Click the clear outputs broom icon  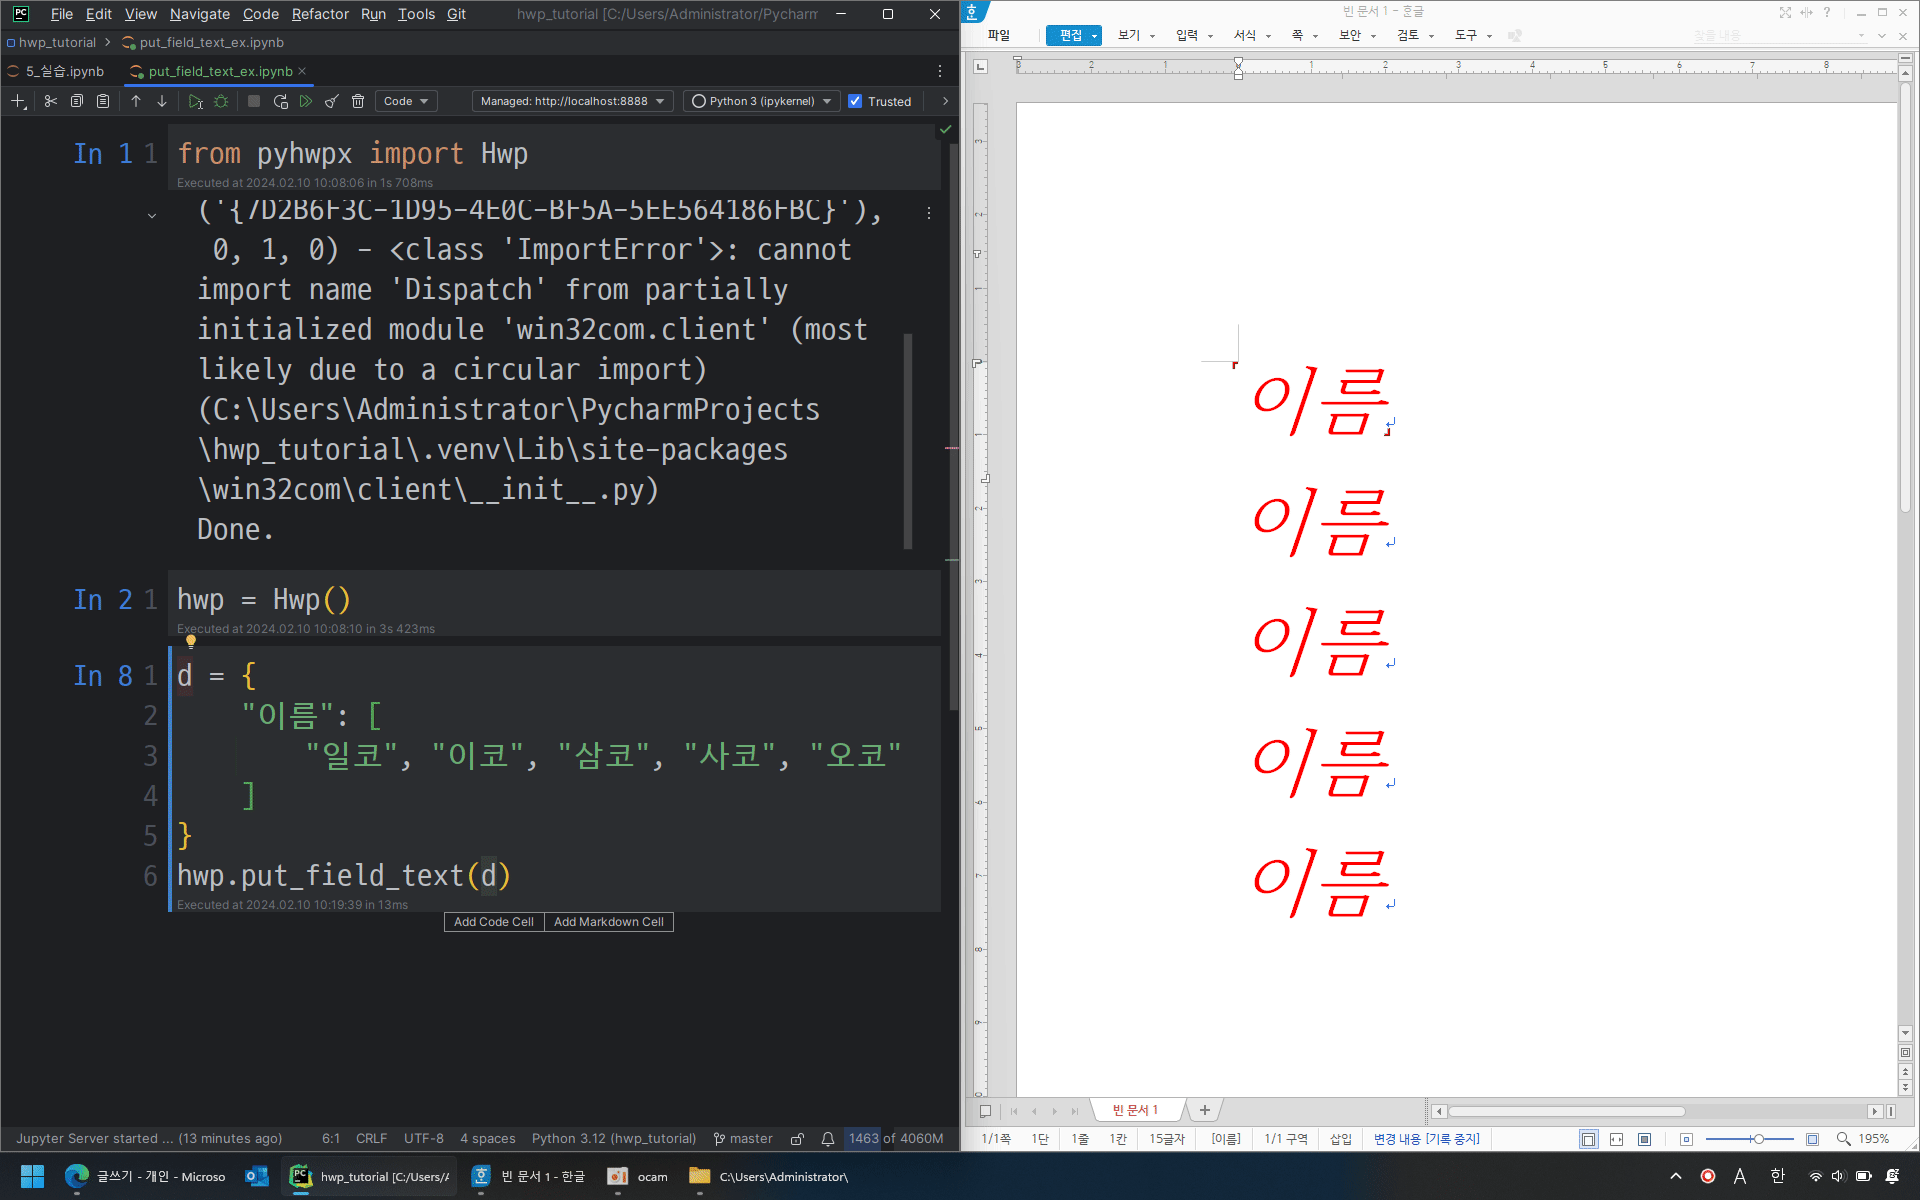pos(332,101)
